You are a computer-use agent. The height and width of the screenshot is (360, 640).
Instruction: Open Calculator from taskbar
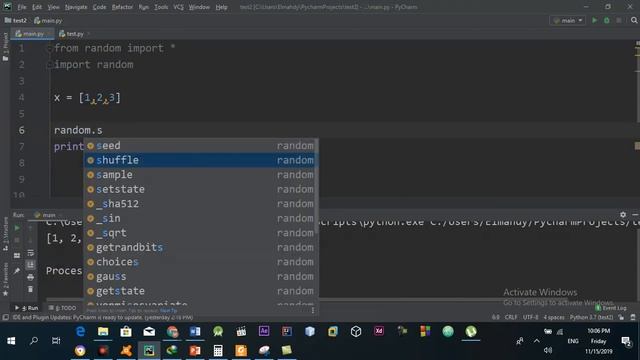coord(218,351)
